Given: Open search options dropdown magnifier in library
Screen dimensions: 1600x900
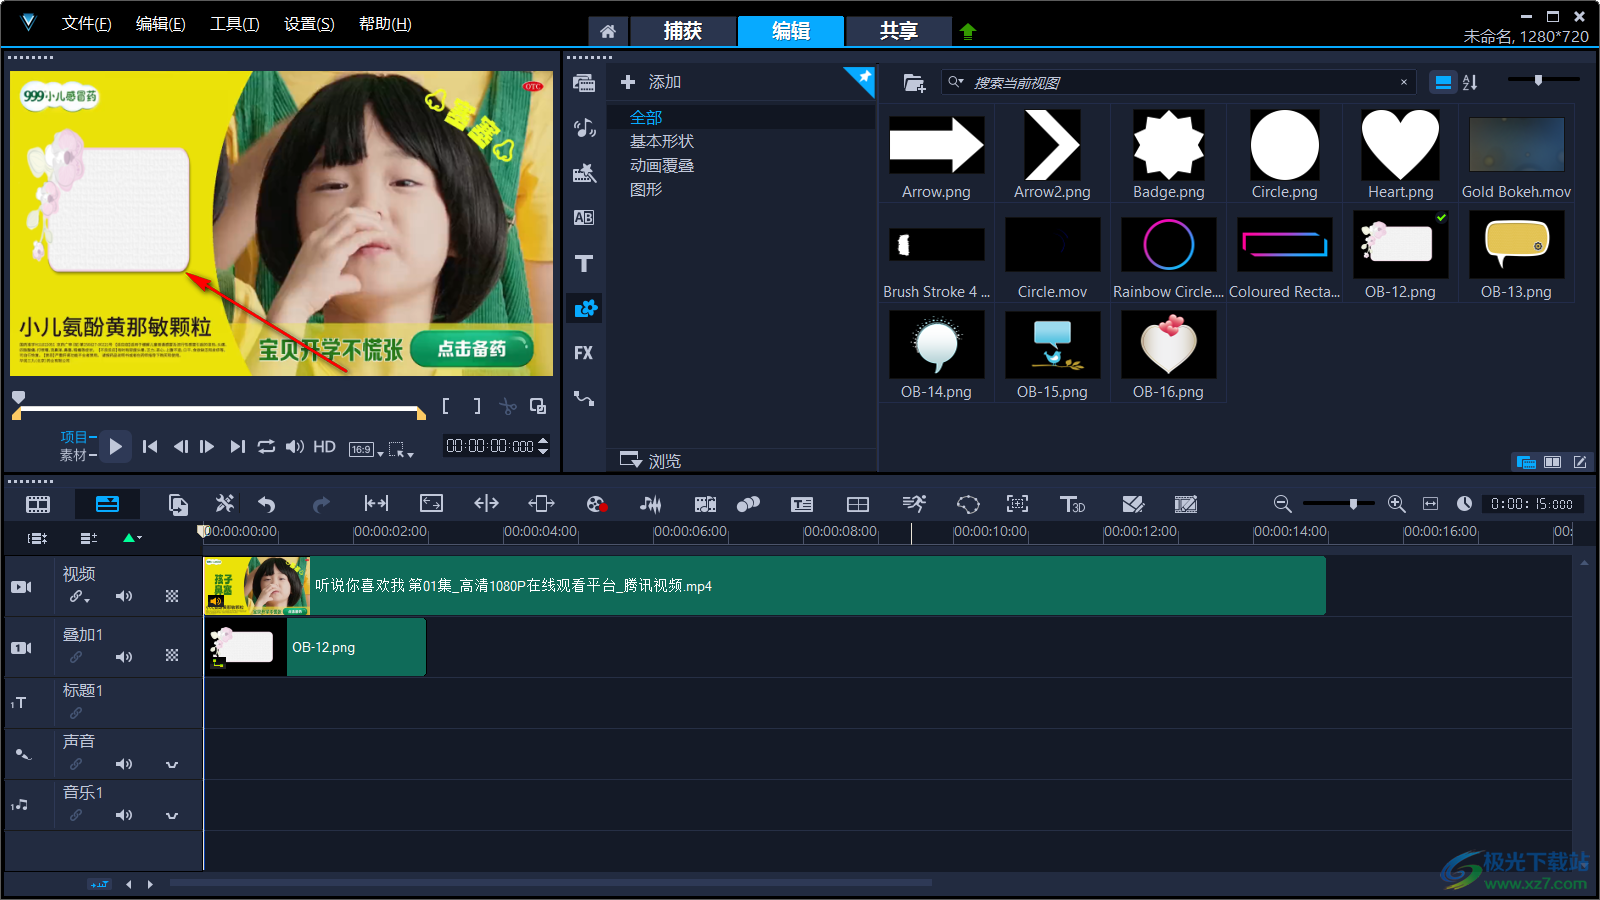Looking at the screenshot, I should (956, 82).
